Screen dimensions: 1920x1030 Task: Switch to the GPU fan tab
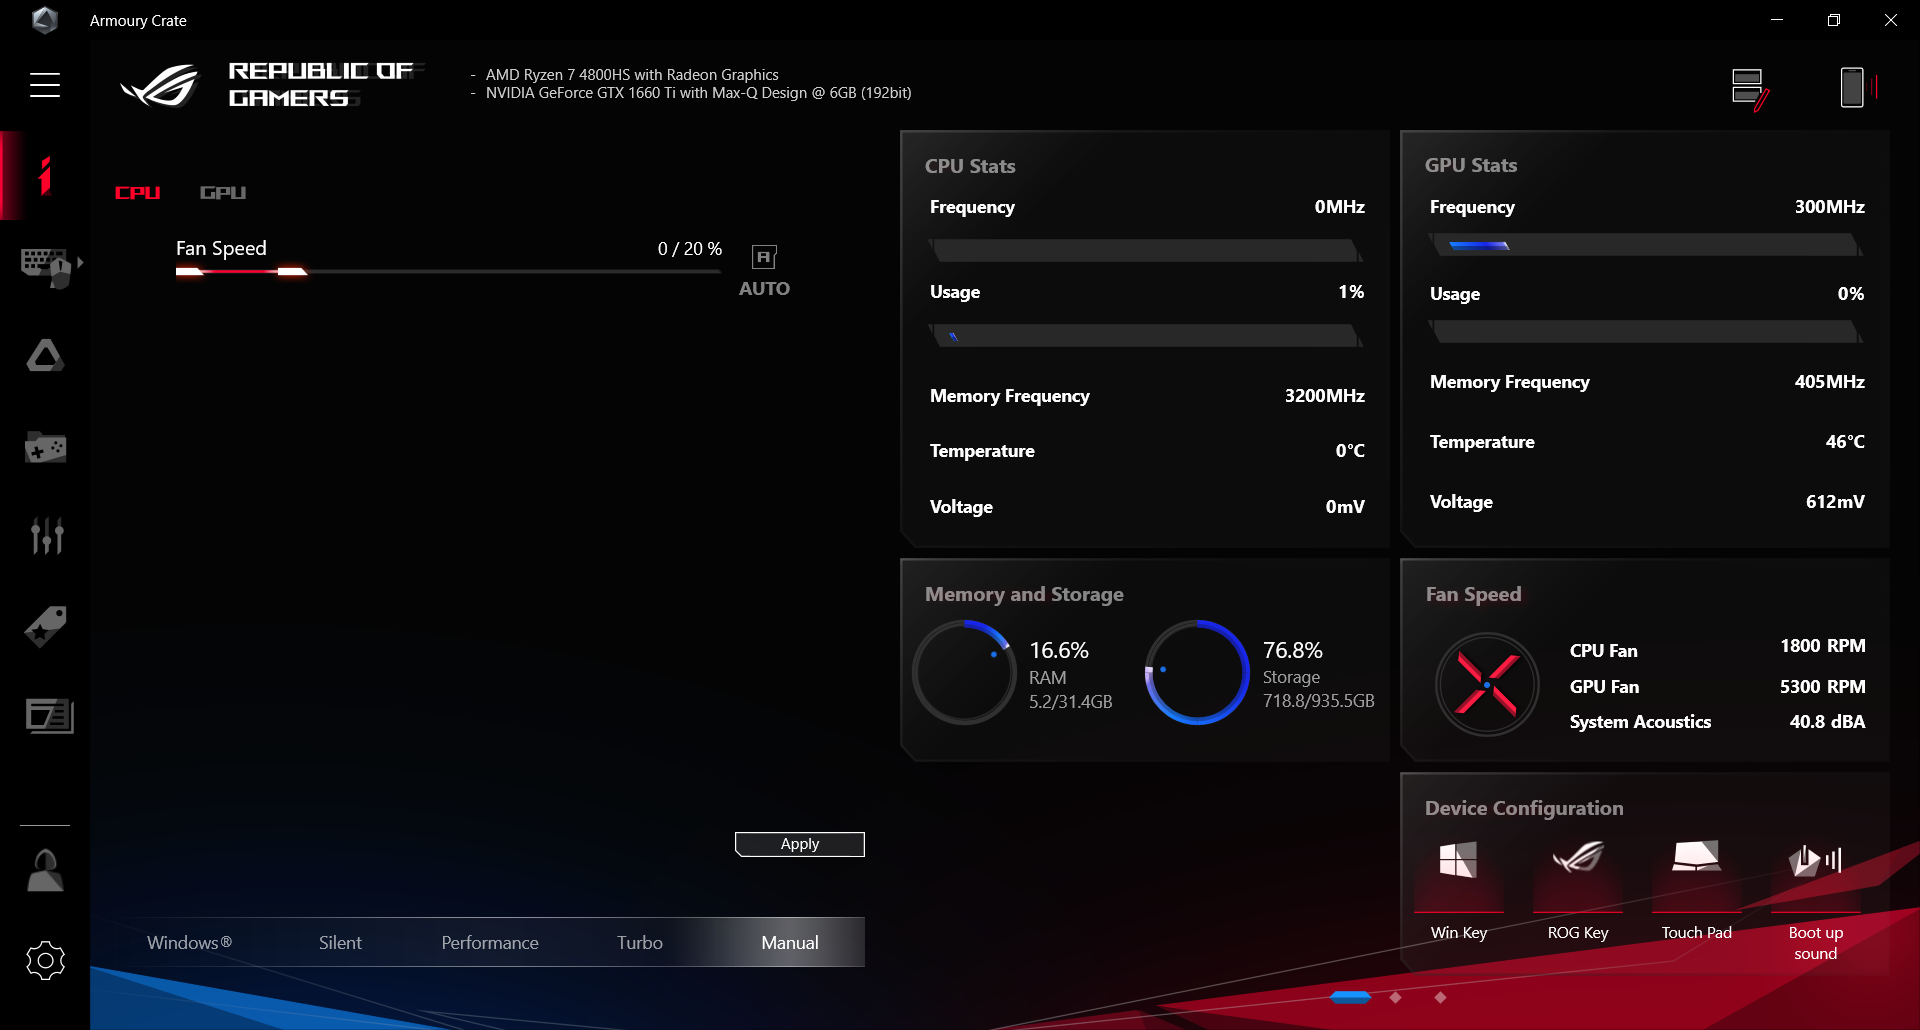(223, 193)
